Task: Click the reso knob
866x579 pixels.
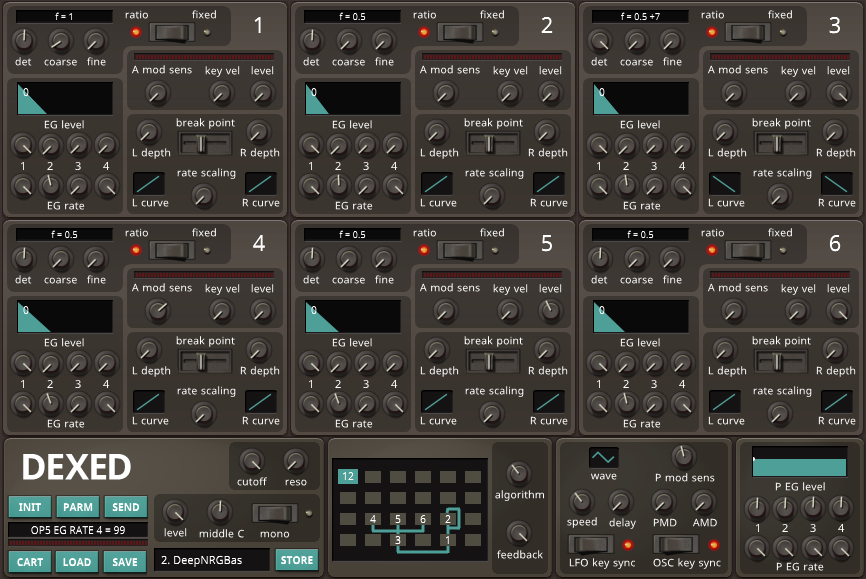Action: coord(295,461)
